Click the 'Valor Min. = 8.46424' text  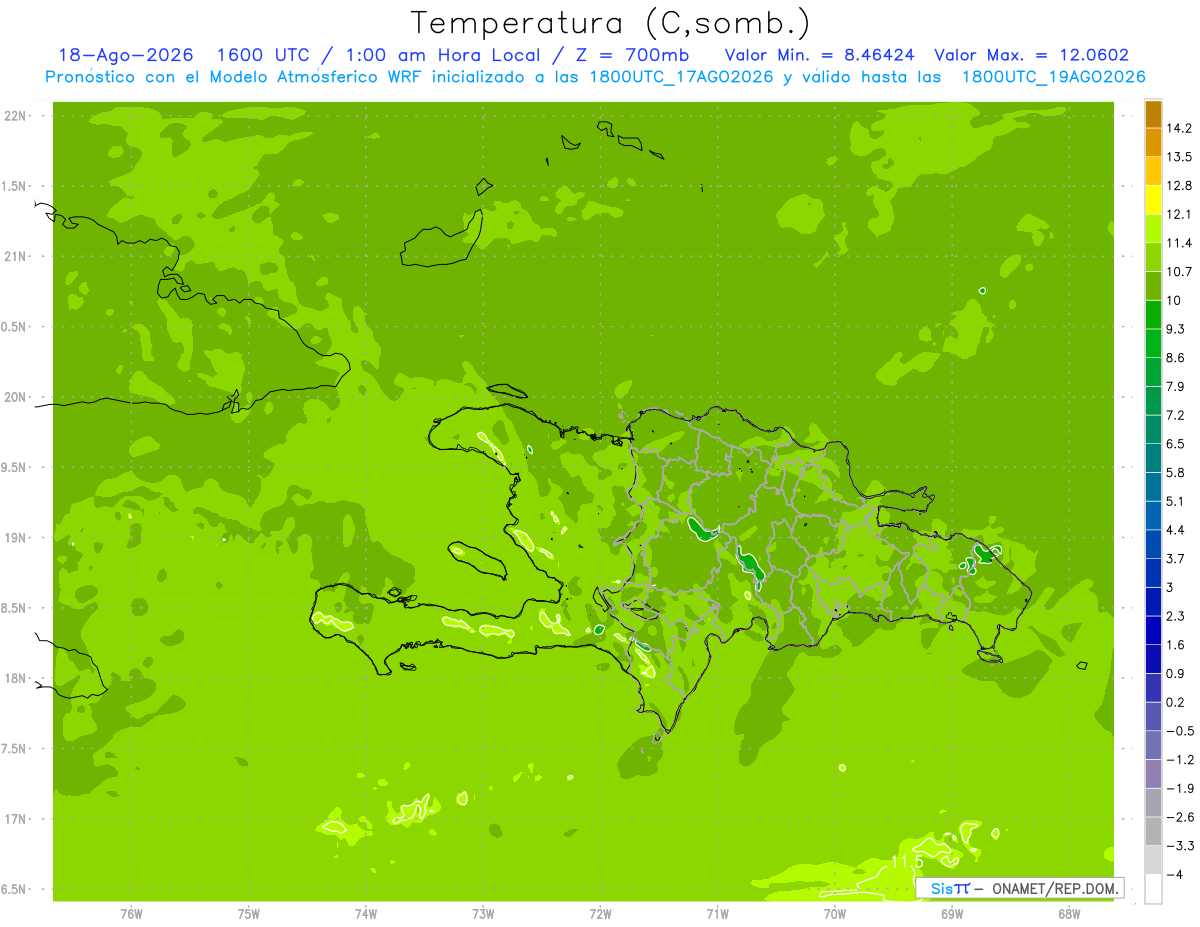819,55
